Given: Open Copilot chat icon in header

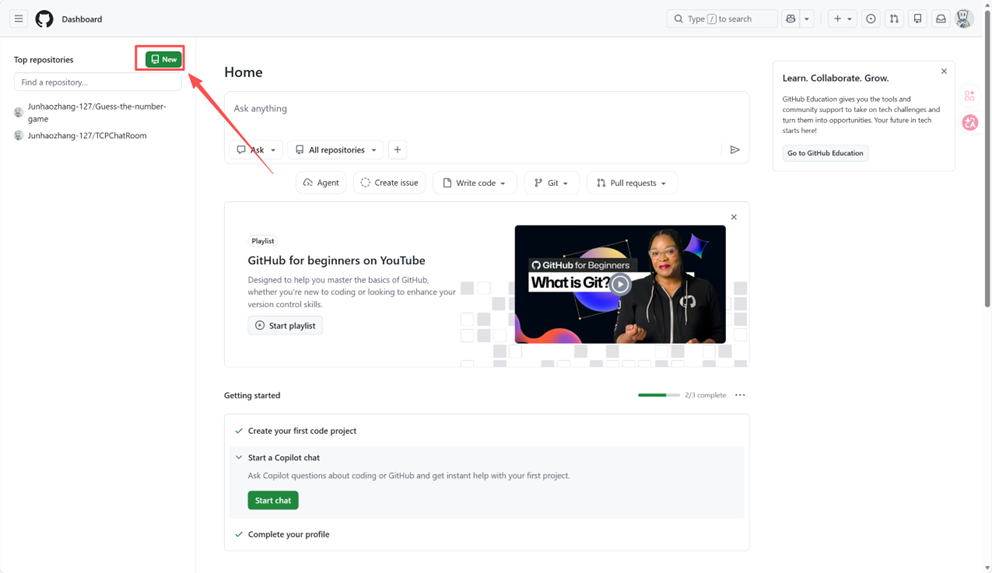Looking at the screenshot, I should coord(790,19).
